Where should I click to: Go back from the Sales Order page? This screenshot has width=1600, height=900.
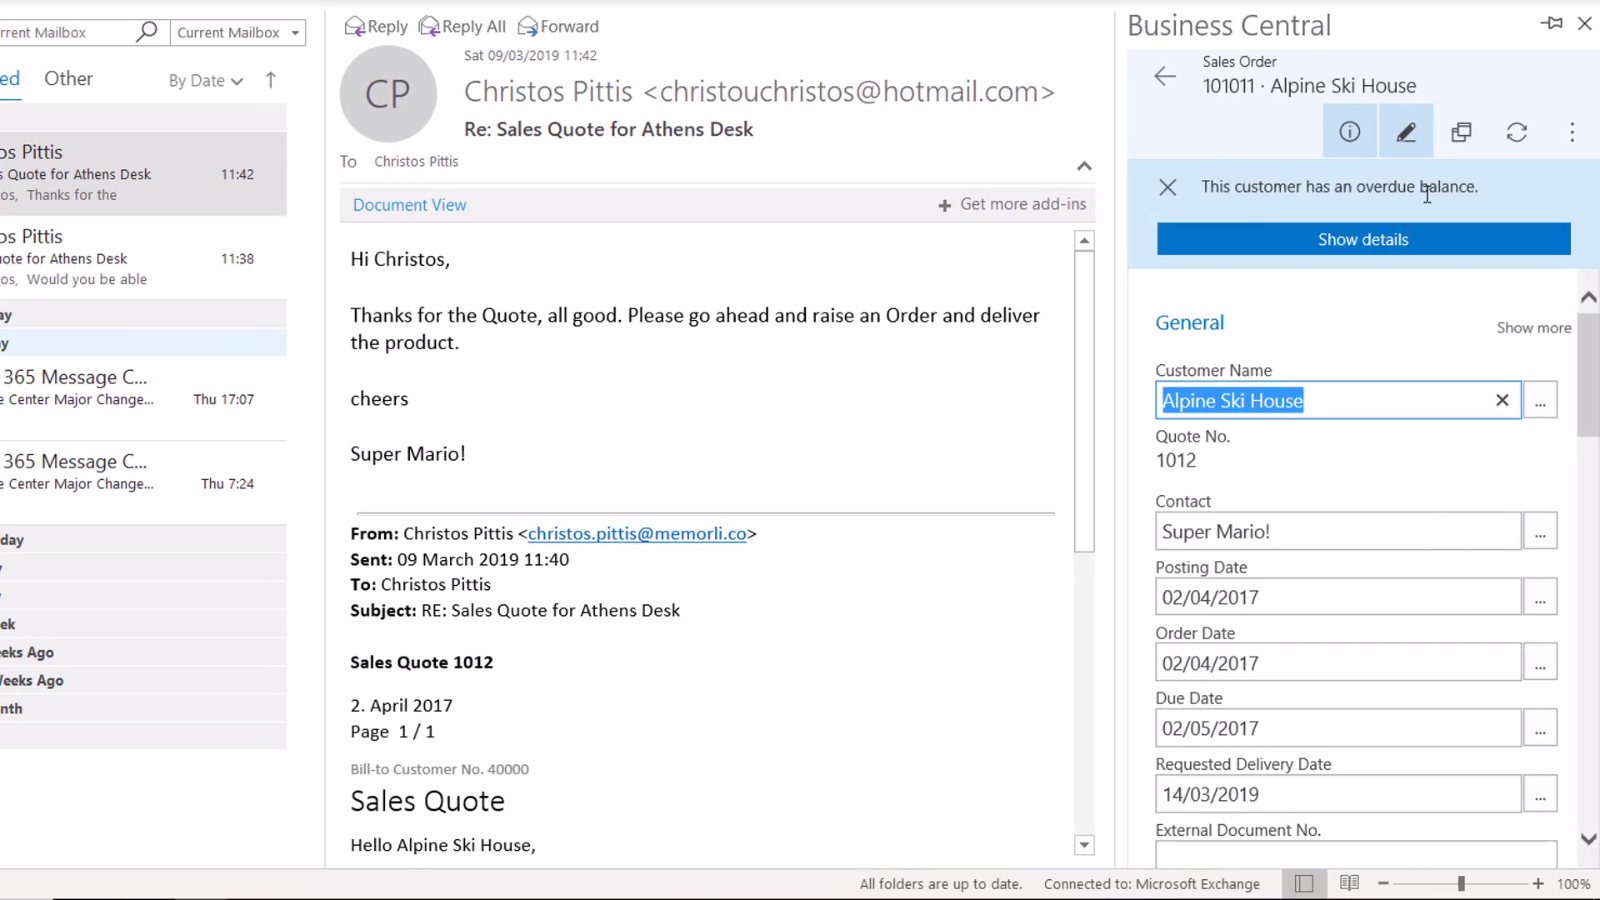1165,76
